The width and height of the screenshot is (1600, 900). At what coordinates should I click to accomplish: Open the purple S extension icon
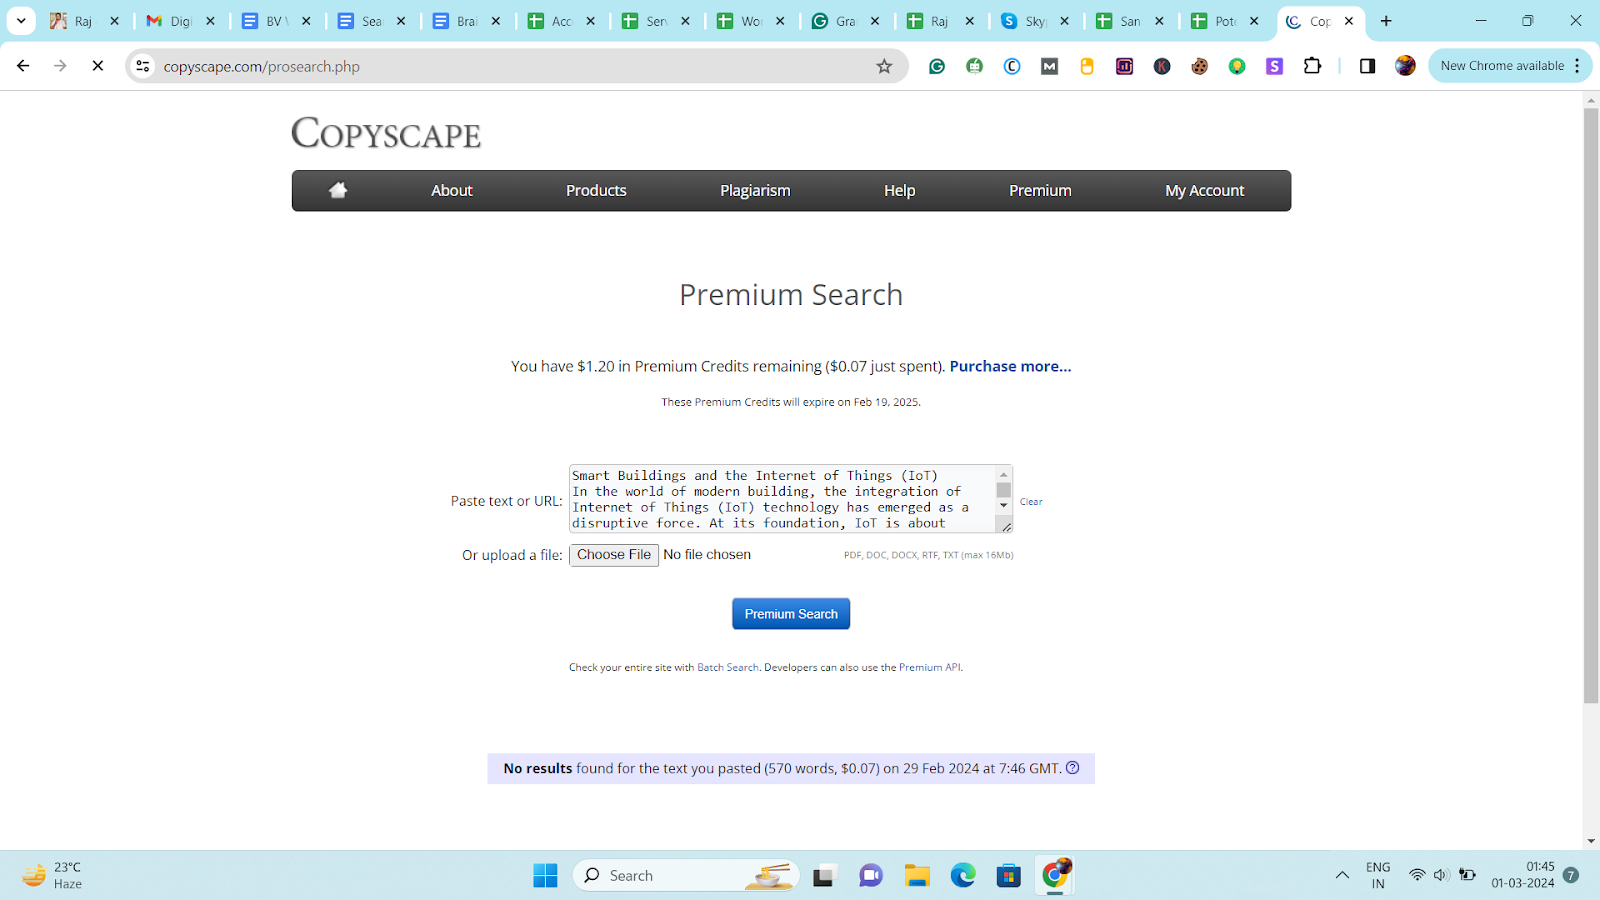[1274, 66]
